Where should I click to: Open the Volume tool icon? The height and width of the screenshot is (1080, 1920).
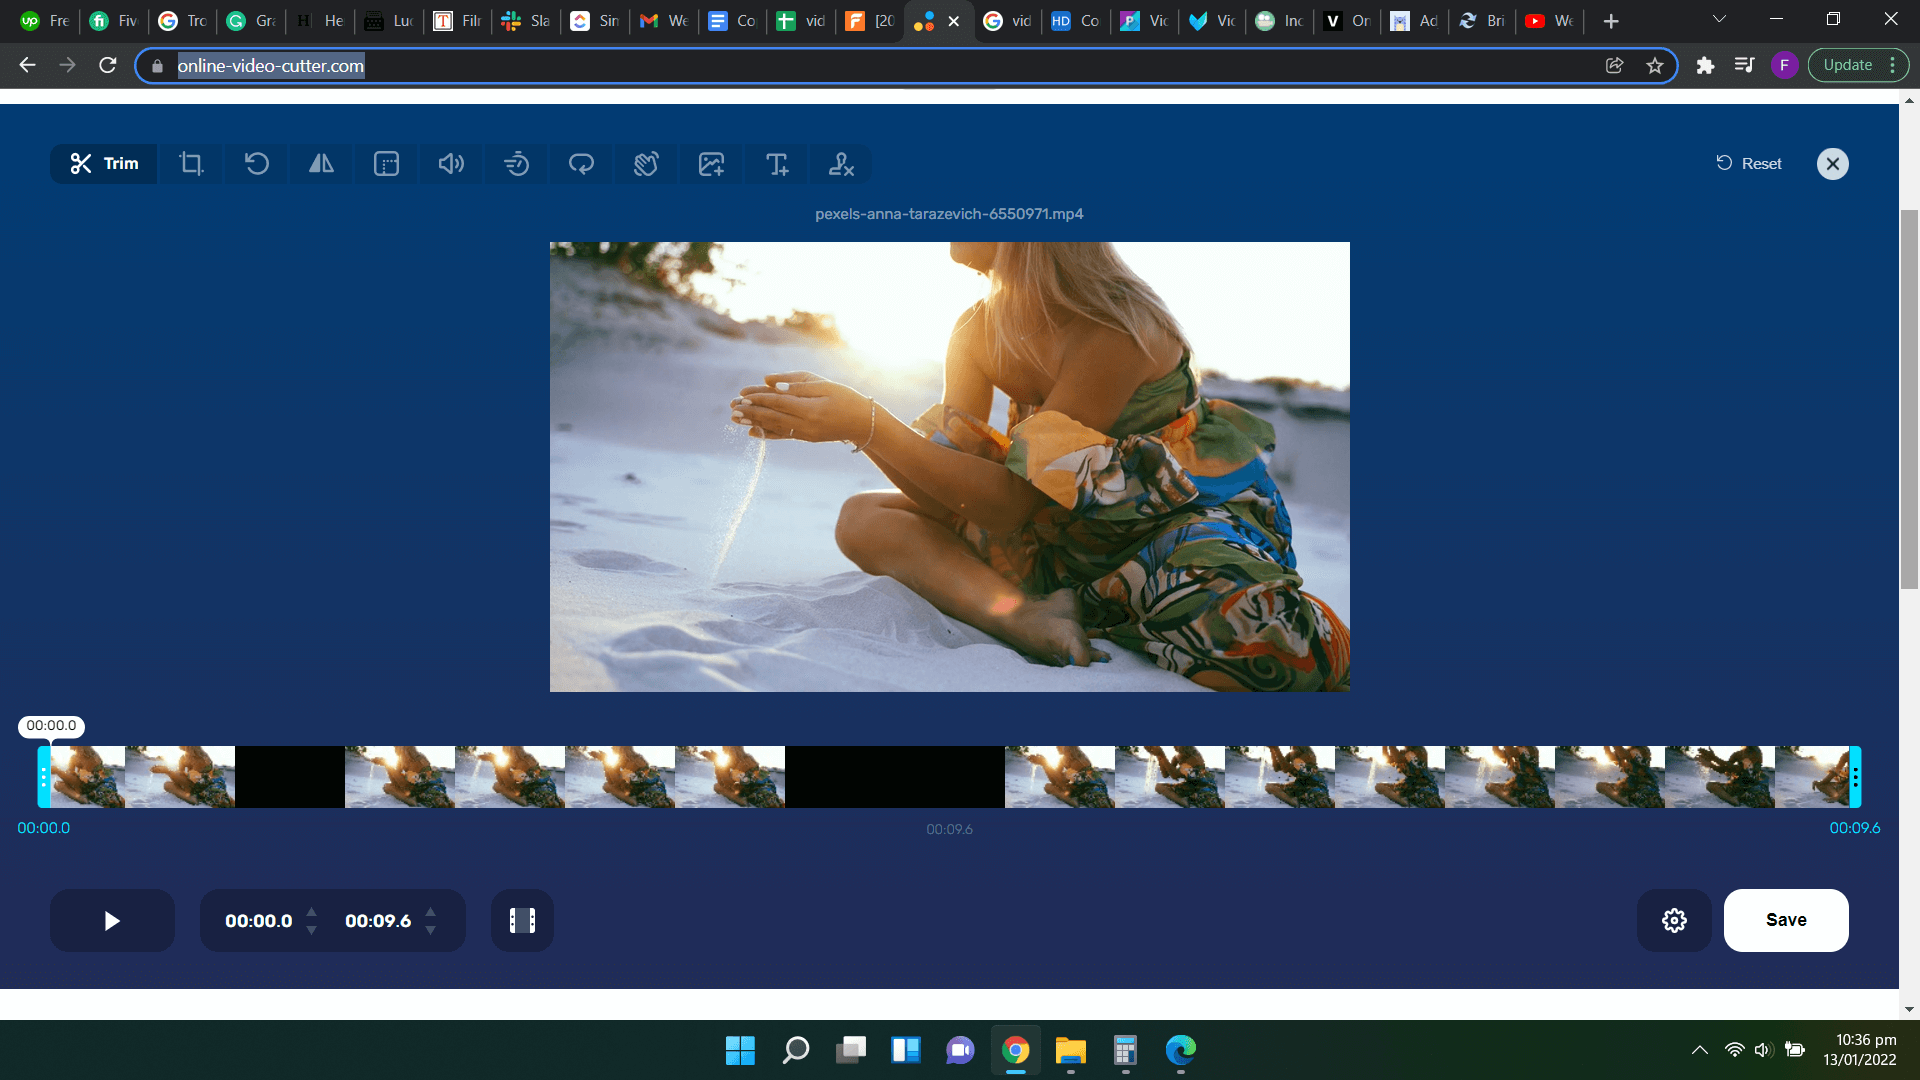coord(451,164)
